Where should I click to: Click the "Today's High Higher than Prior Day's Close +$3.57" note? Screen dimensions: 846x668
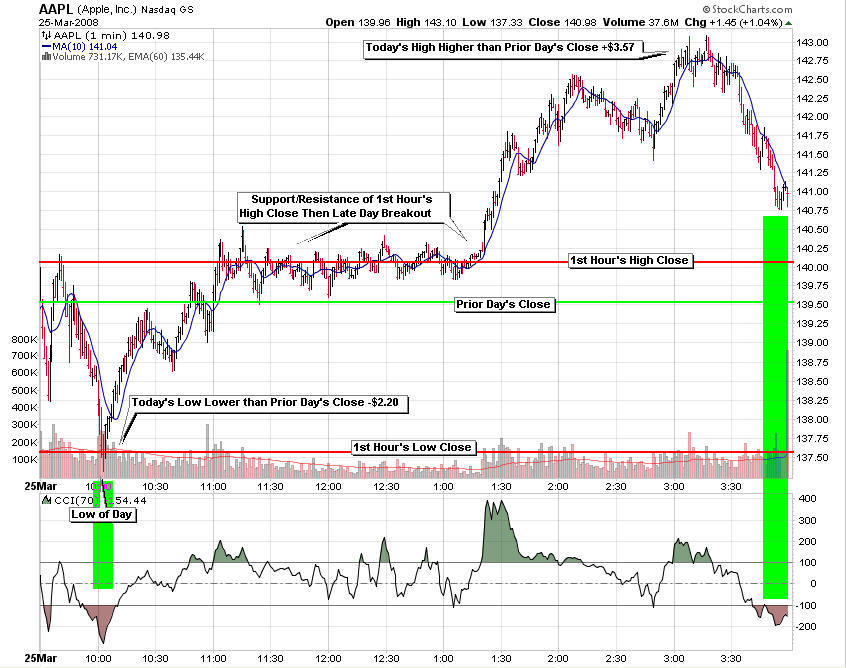[503, 47]
